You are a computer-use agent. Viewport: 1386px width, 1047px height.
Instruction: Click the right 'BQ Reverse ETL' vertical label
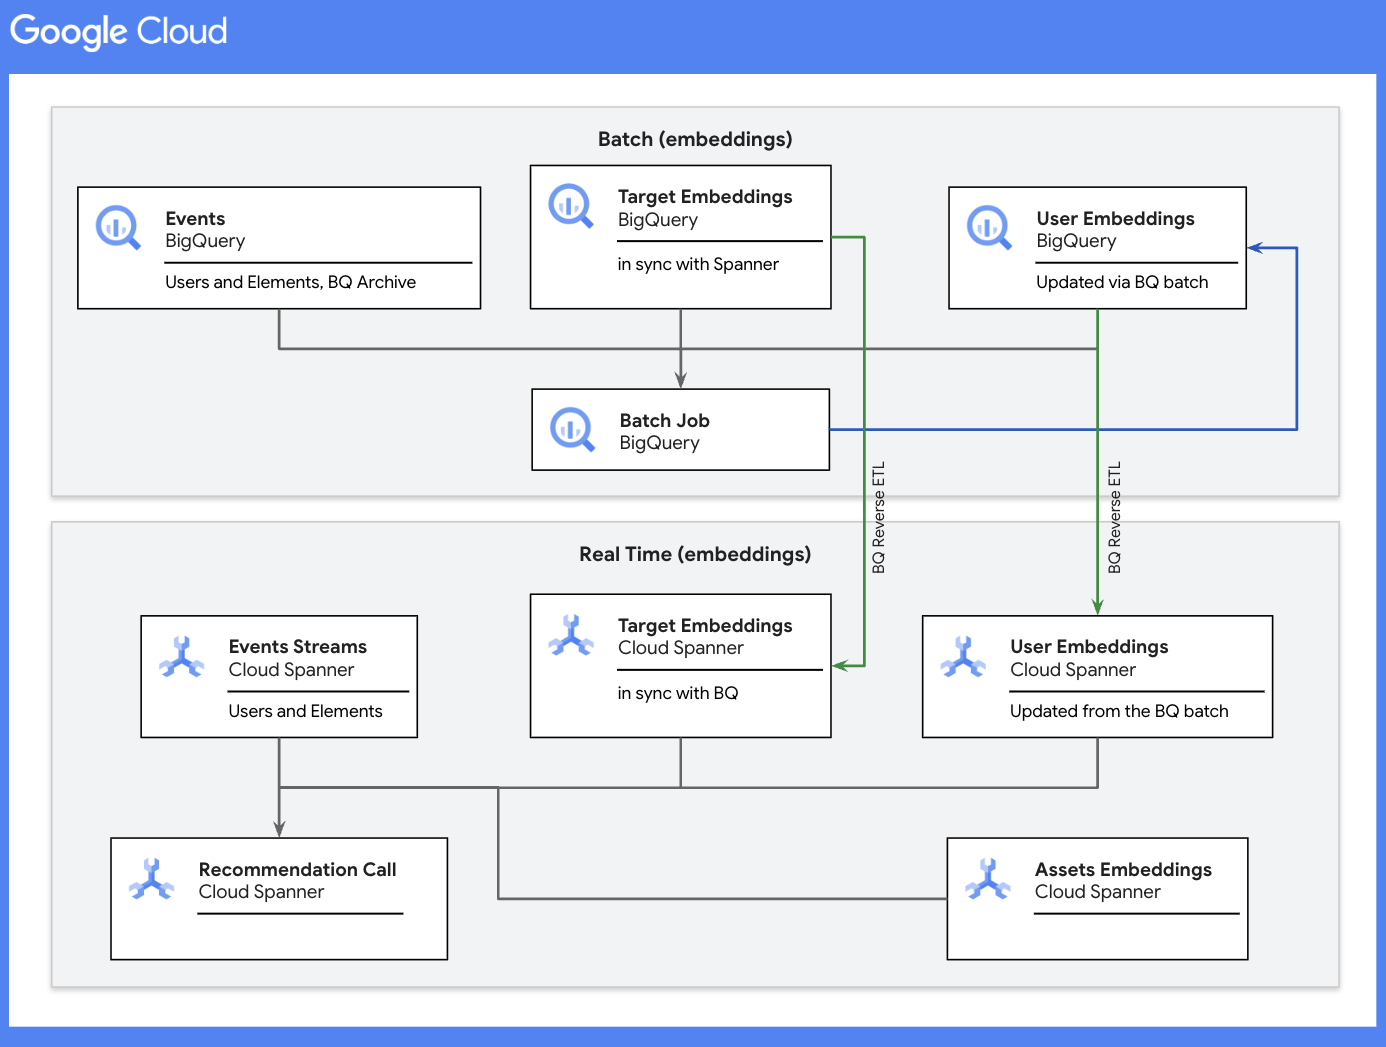click(1115, 517)
